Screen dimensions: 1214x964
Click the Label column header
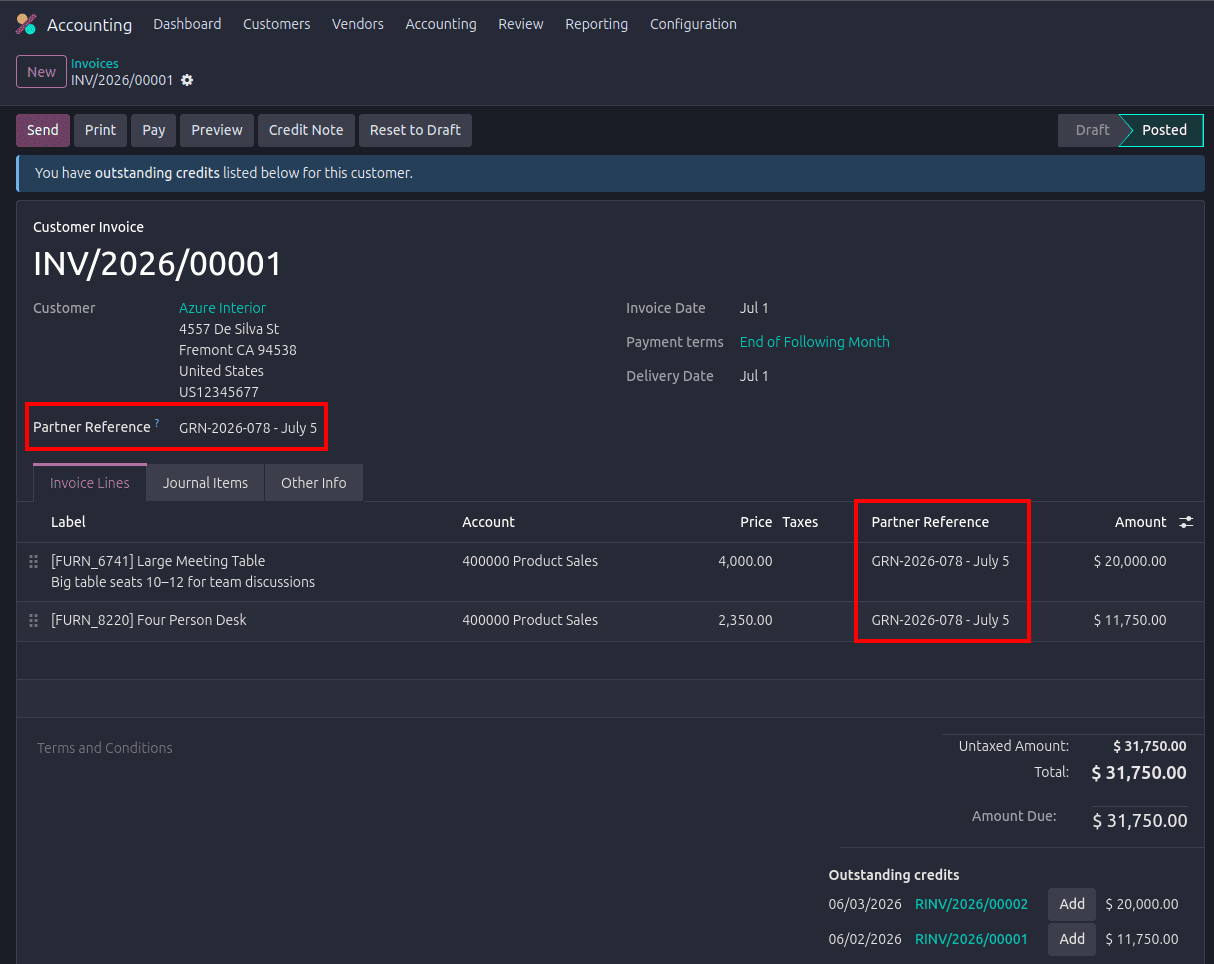point(68,522)
